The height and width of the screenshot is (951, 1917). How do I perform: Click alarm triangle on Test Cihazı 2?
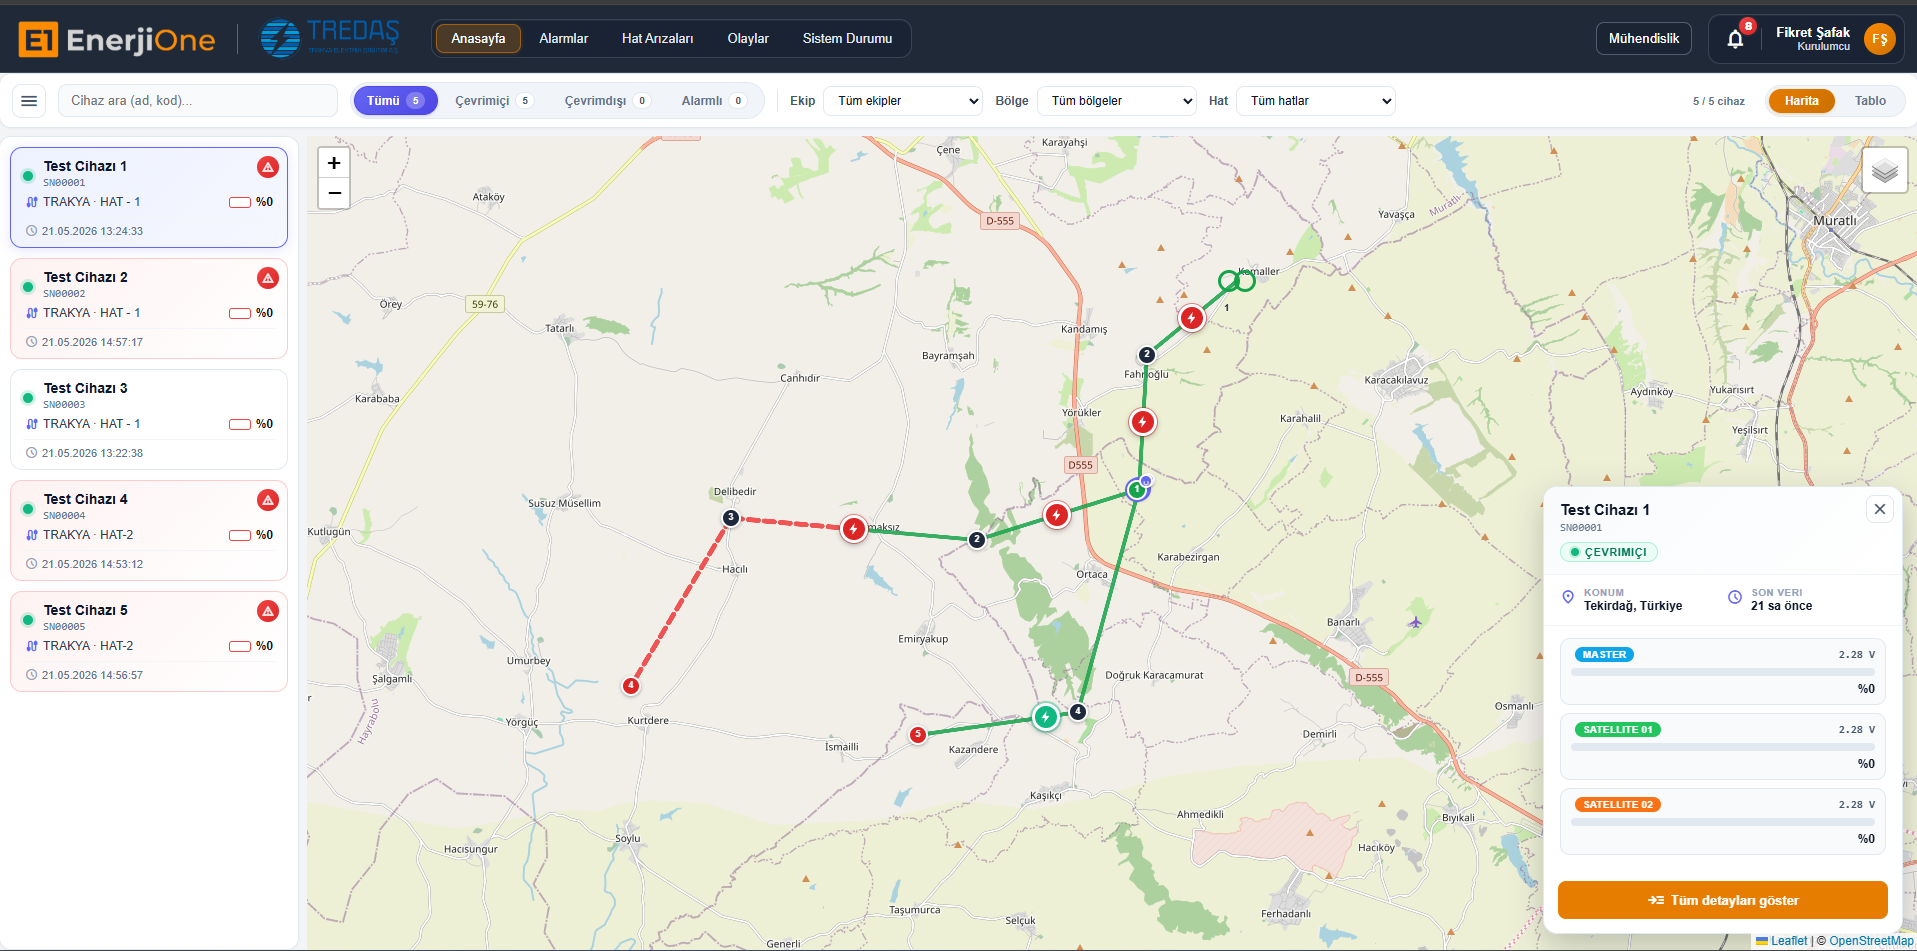(x=267, y=278)
